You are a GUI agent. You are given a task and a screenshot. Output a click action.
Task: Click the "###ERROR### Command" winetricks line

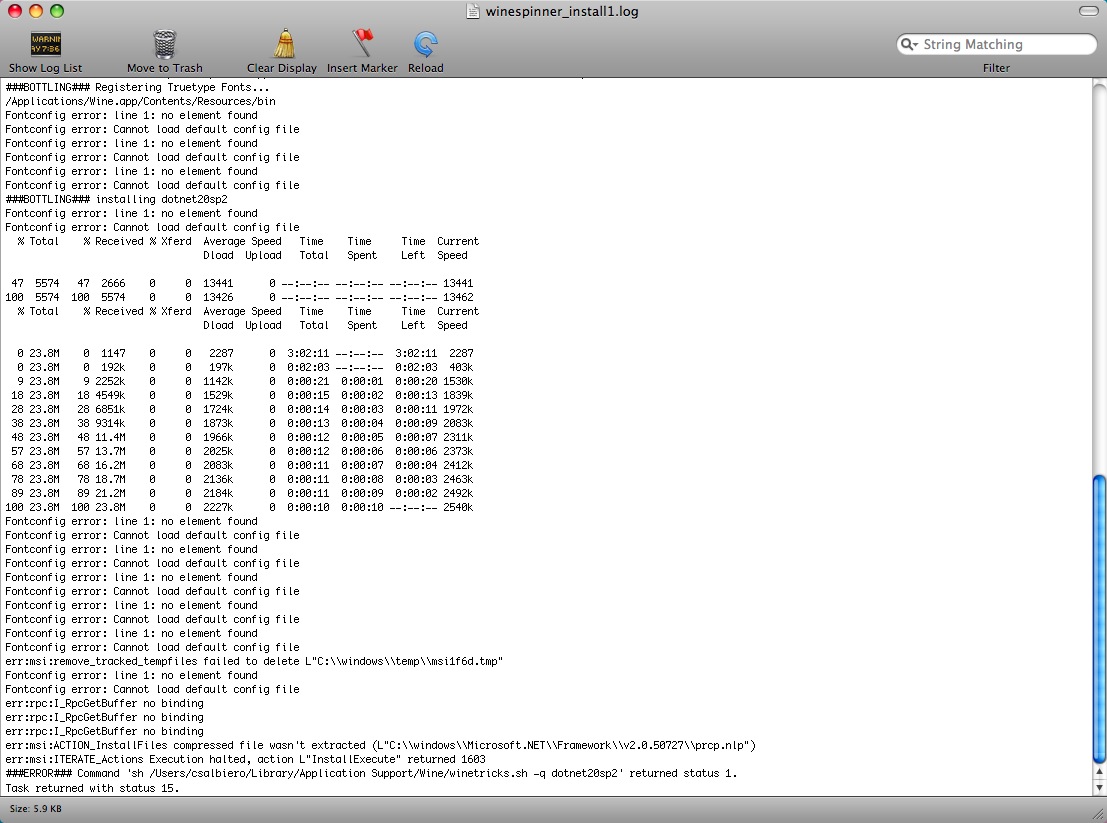click(371, 774)
